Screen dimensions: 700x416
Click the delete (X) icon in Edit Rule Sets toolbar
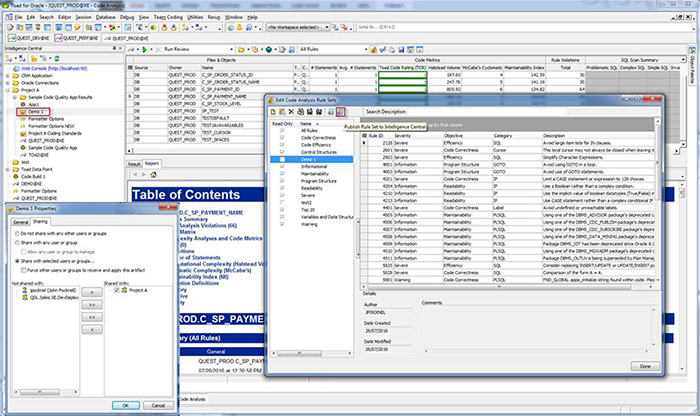[291, 112]
